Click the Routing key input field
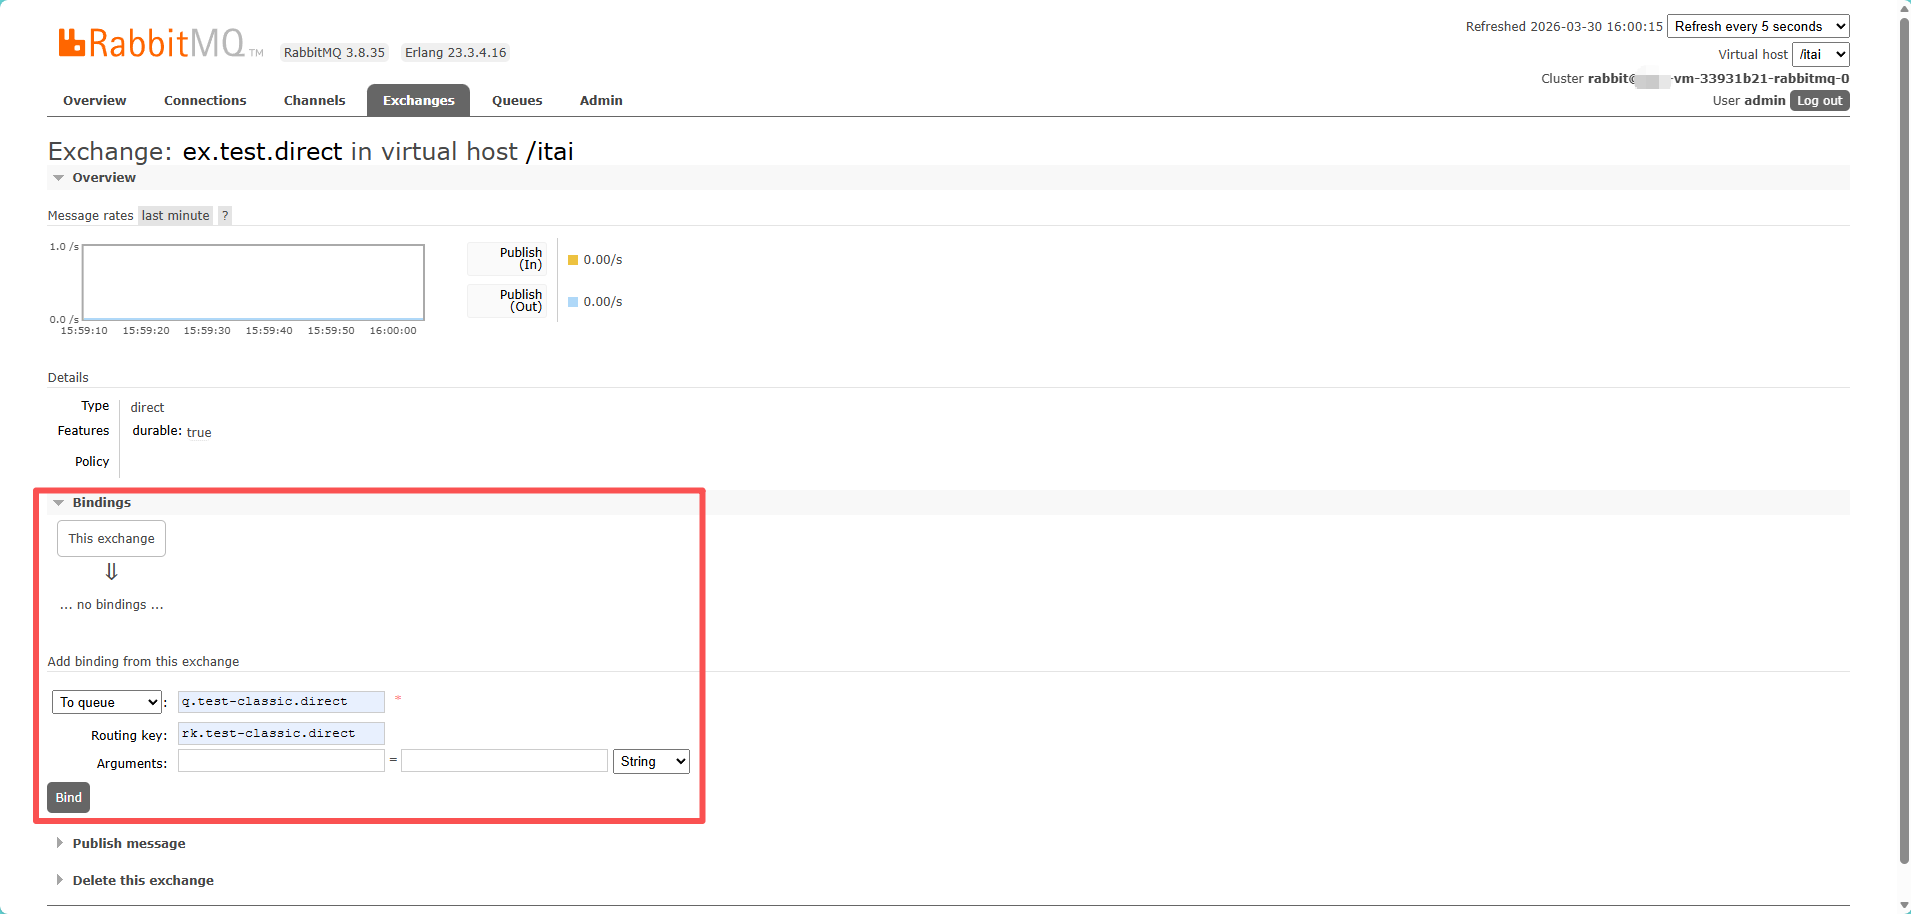 tap(281, 734)
